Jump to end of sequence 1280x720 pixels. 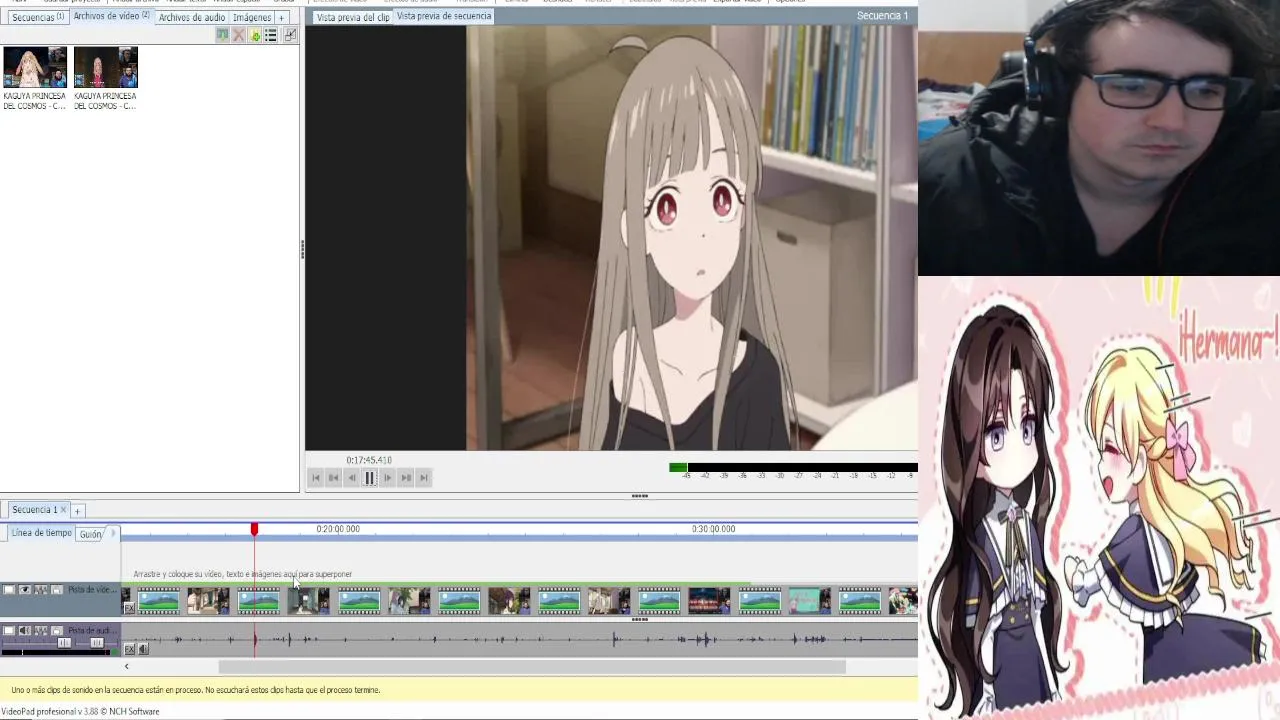[424, 478]
